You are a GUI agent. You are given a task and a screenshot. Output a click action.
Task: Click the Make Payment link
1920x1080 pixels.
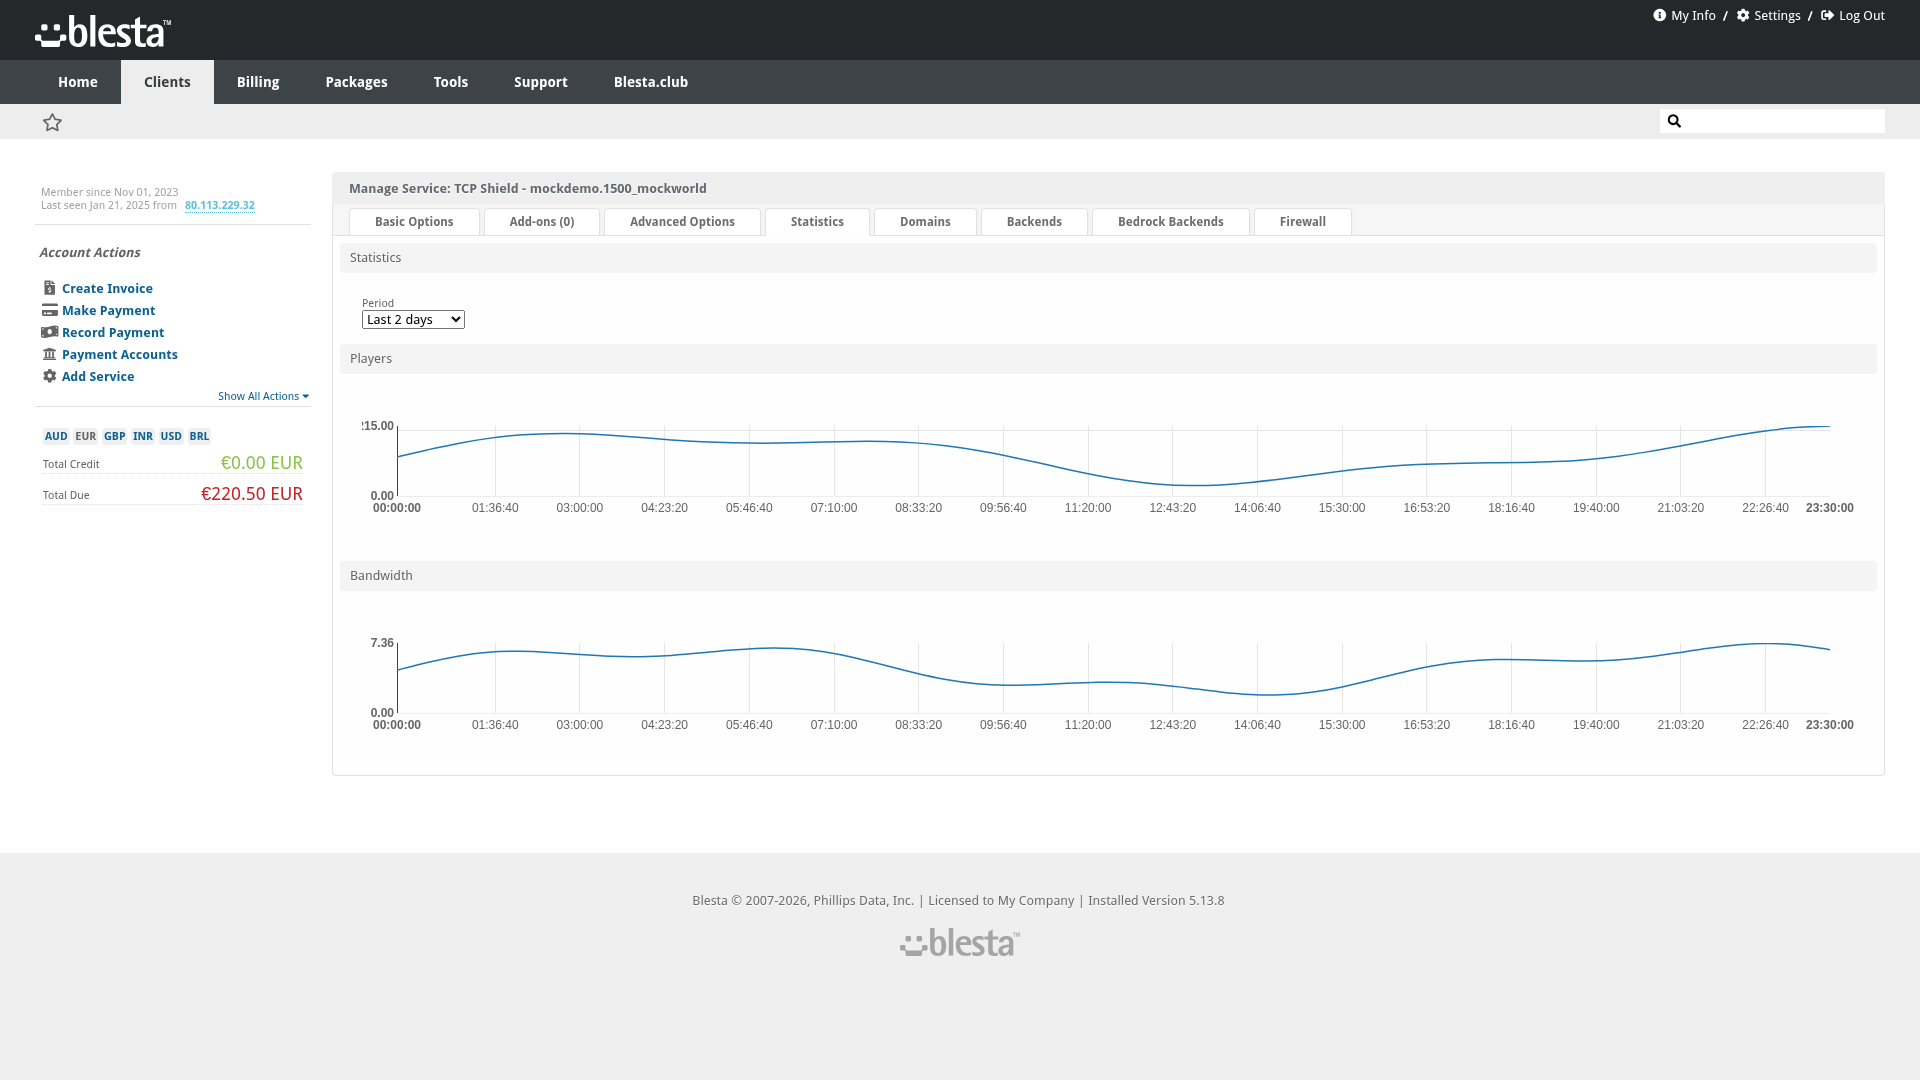click(x=108, y=310)
